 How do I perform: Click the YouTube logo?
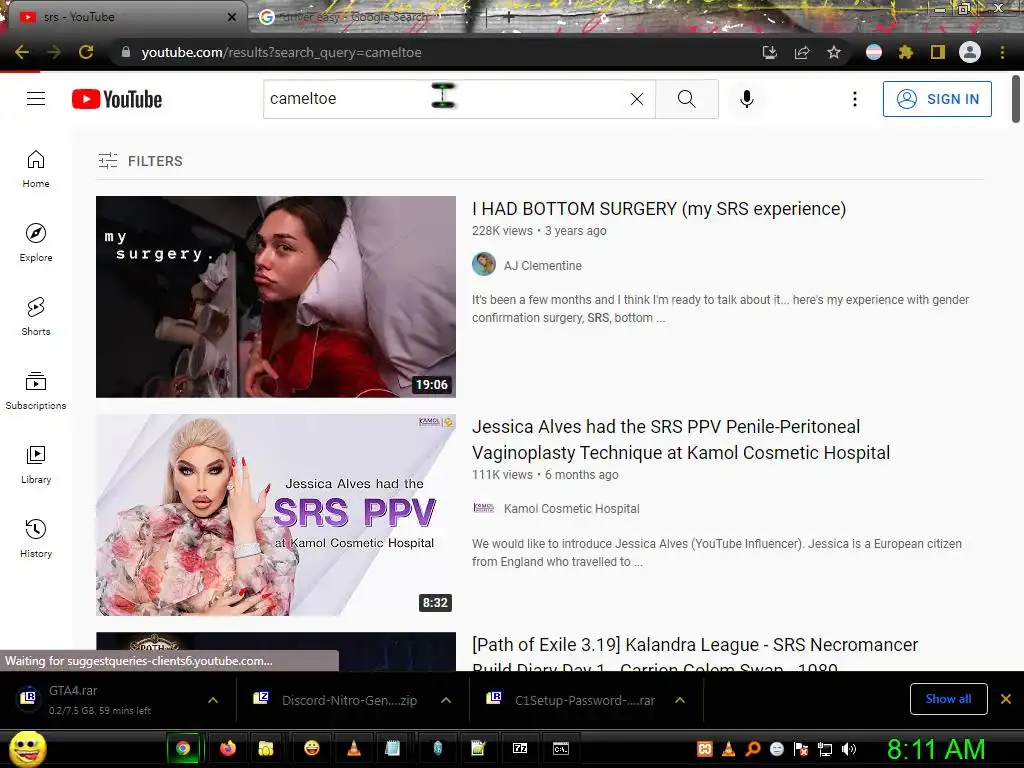pyautogui.click(x=117, y=99)
